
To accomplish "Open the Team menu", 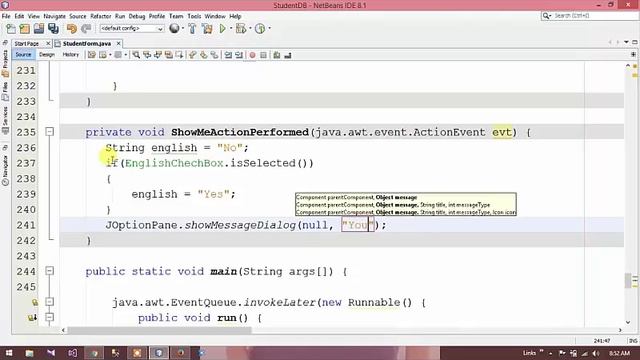I will coord(176,16).
